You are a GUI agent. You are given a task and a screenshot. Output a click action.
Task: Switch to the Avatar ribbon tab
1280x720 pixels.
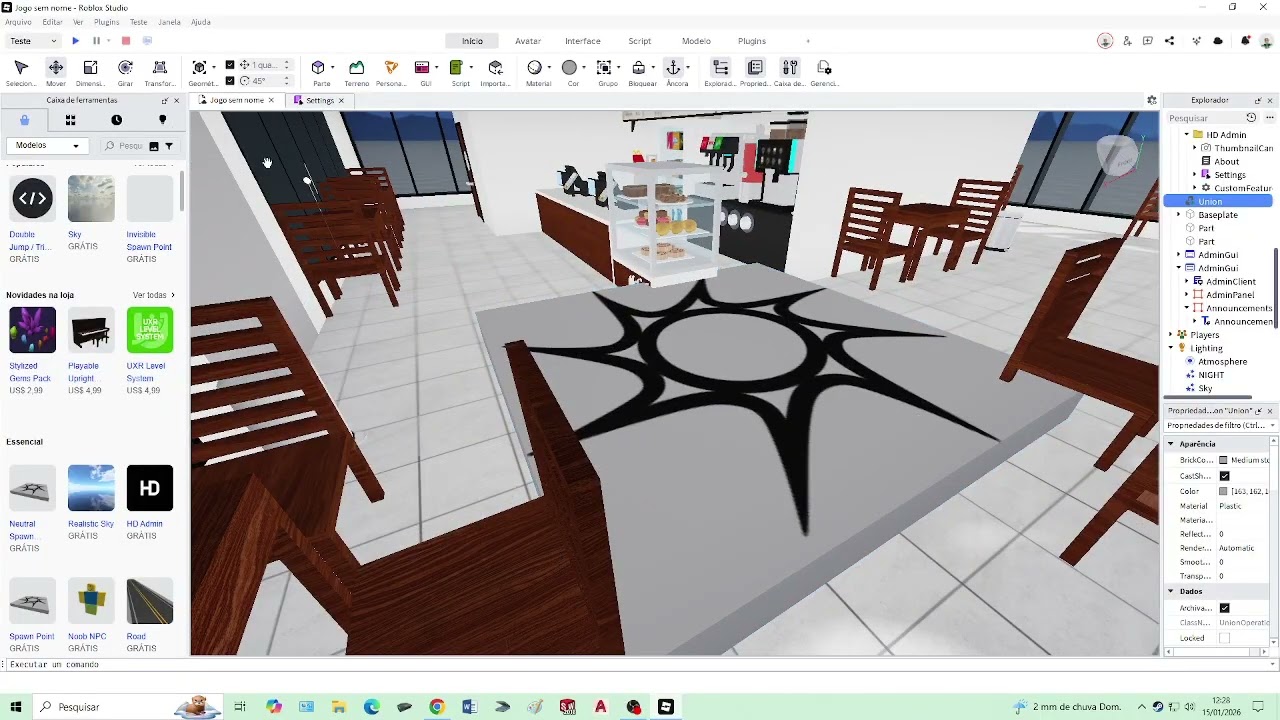(x=528, y=41)
